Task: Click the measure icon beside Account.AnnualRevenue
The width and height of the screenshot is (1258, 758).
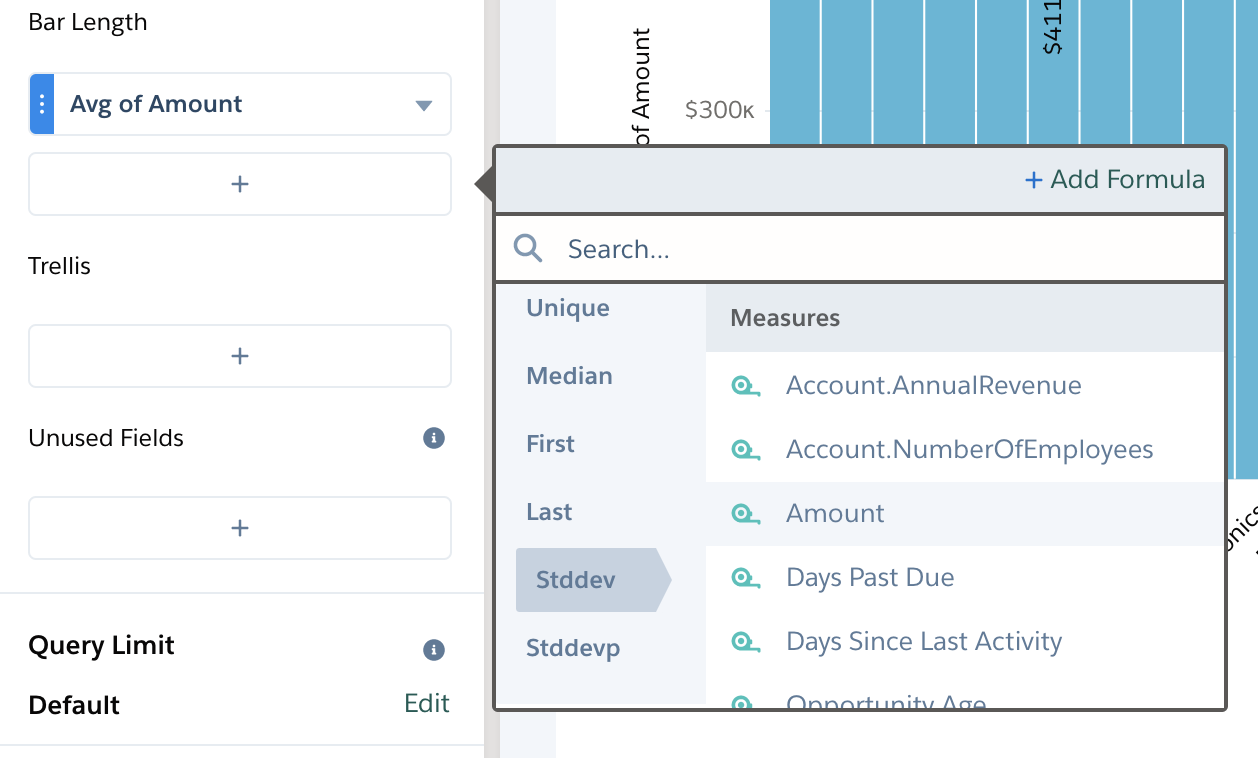Action: point(745,385)
